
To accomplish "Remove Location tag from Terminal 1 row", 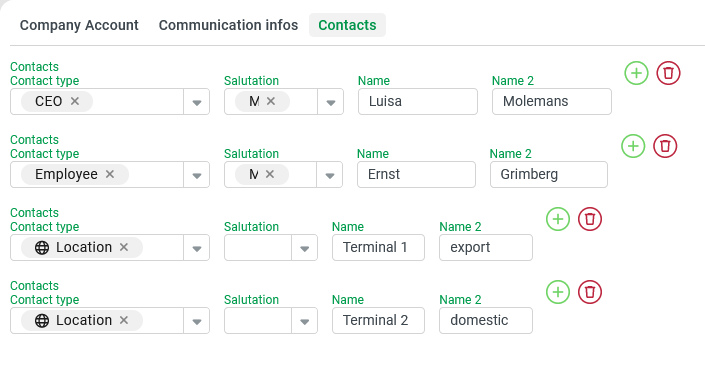I will (x=124, y=247).
